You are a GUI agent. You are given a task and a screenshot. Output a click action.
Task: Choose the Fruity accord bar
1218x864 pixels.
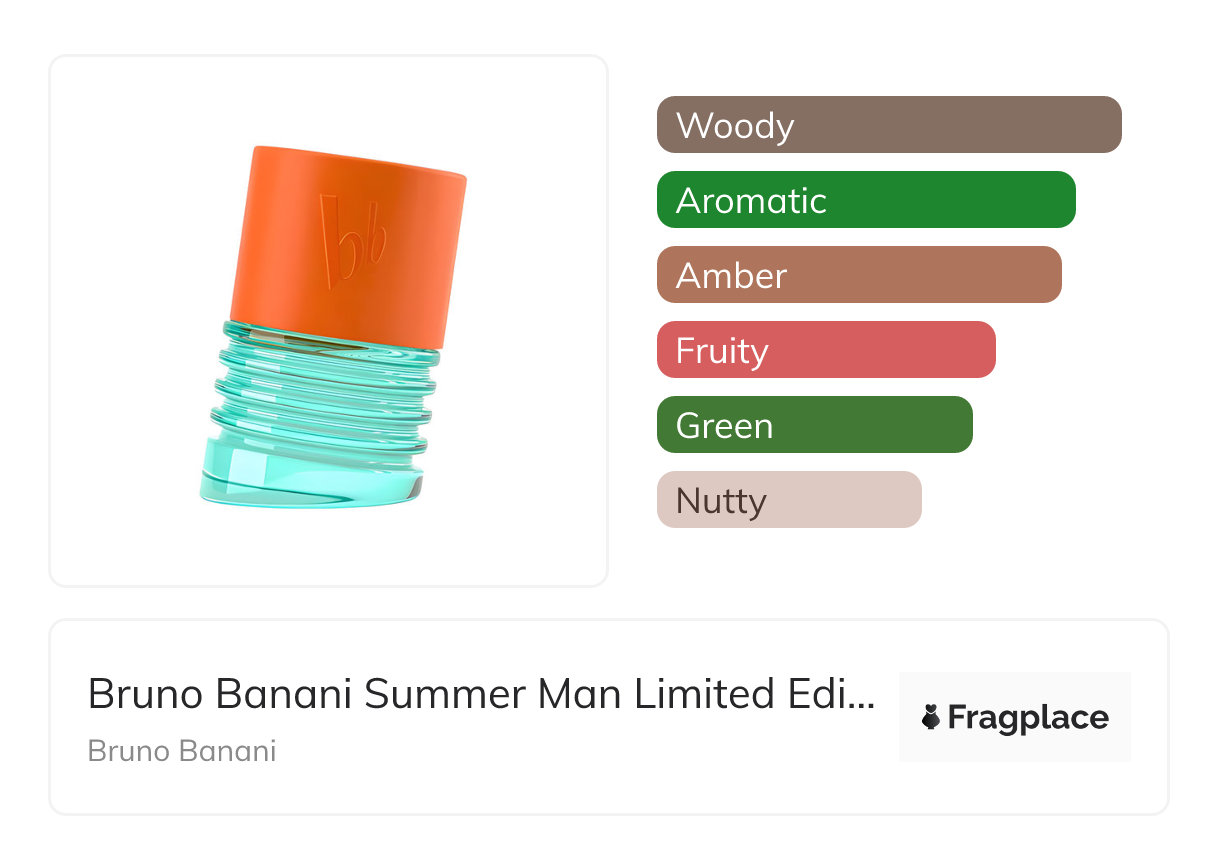coord(825,350)
